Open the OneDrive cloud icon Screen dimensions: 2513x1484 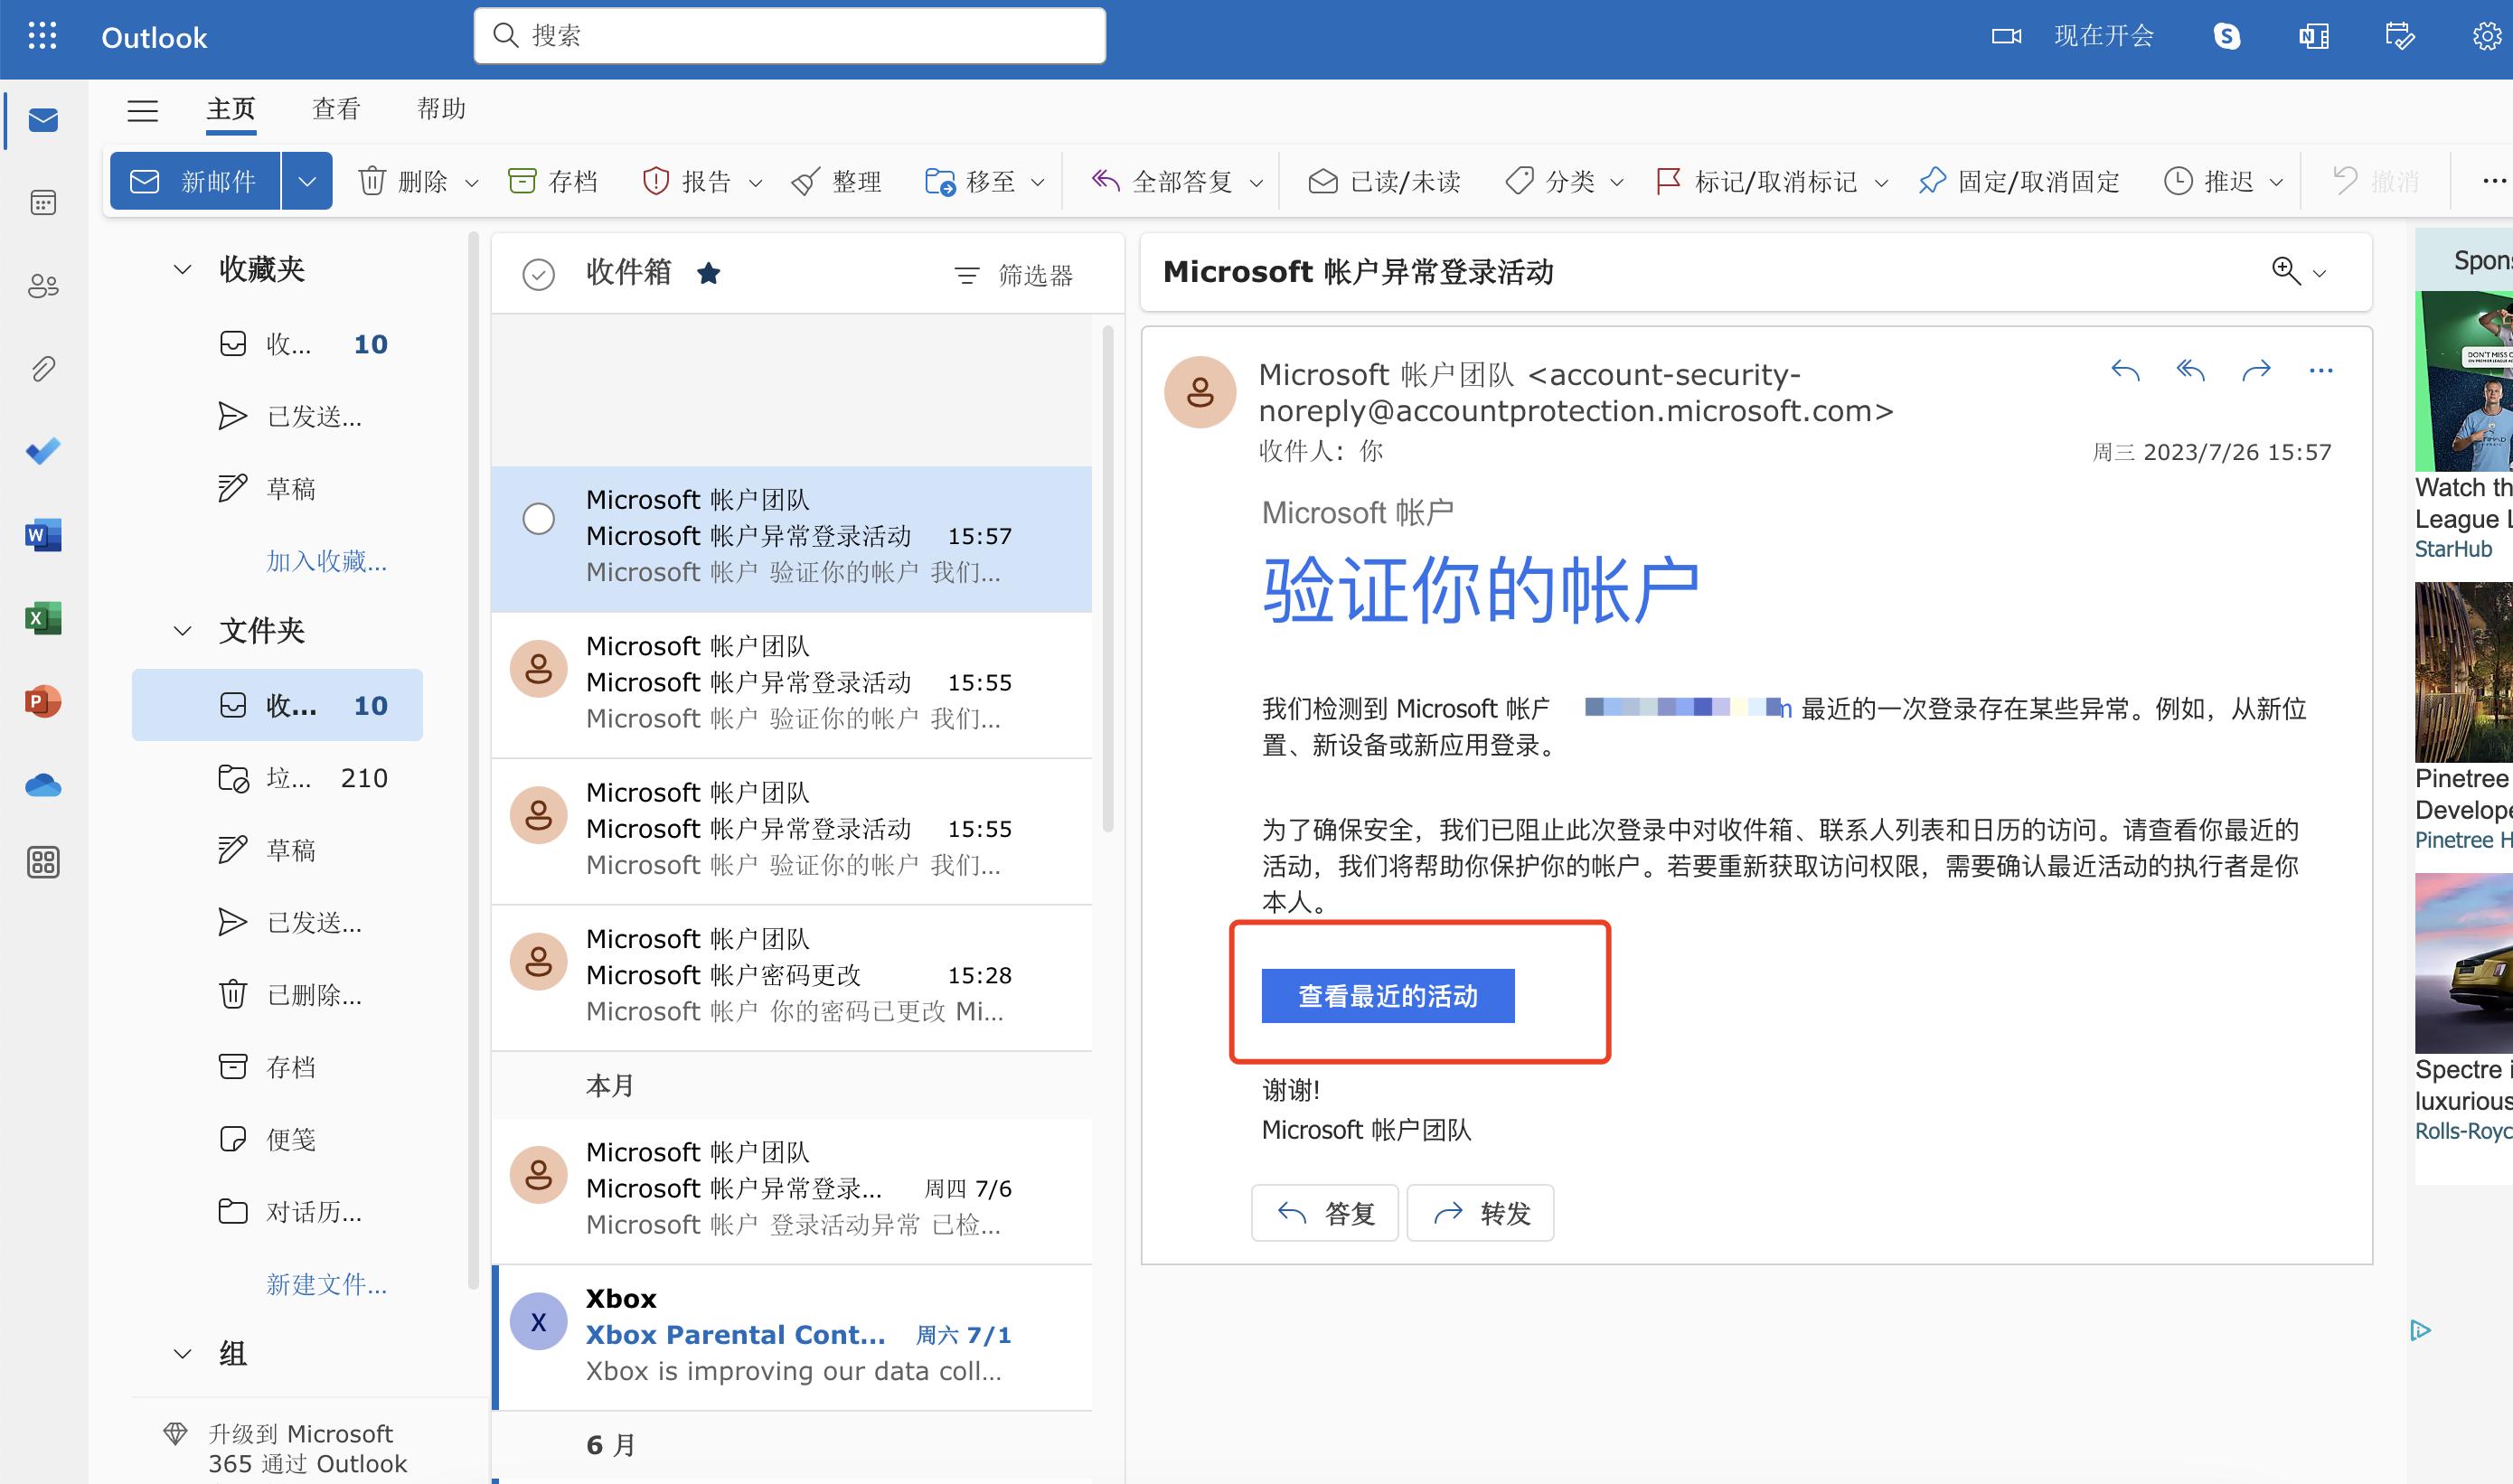click(43, 785)
